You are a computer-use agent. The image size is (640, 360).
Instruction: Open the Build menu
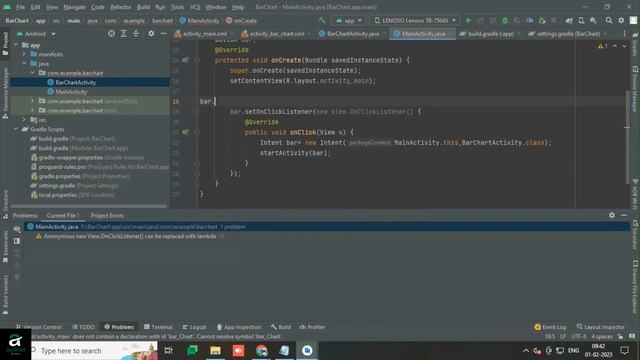tap(143, 7)
